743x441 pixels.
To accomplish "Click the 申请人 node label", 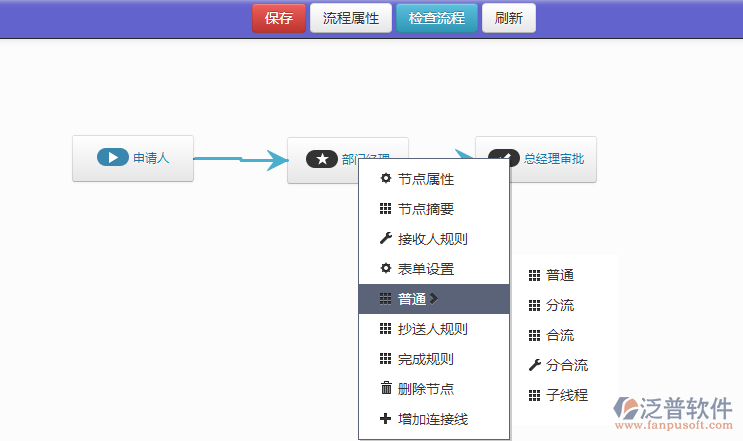I will pos(151,158).
